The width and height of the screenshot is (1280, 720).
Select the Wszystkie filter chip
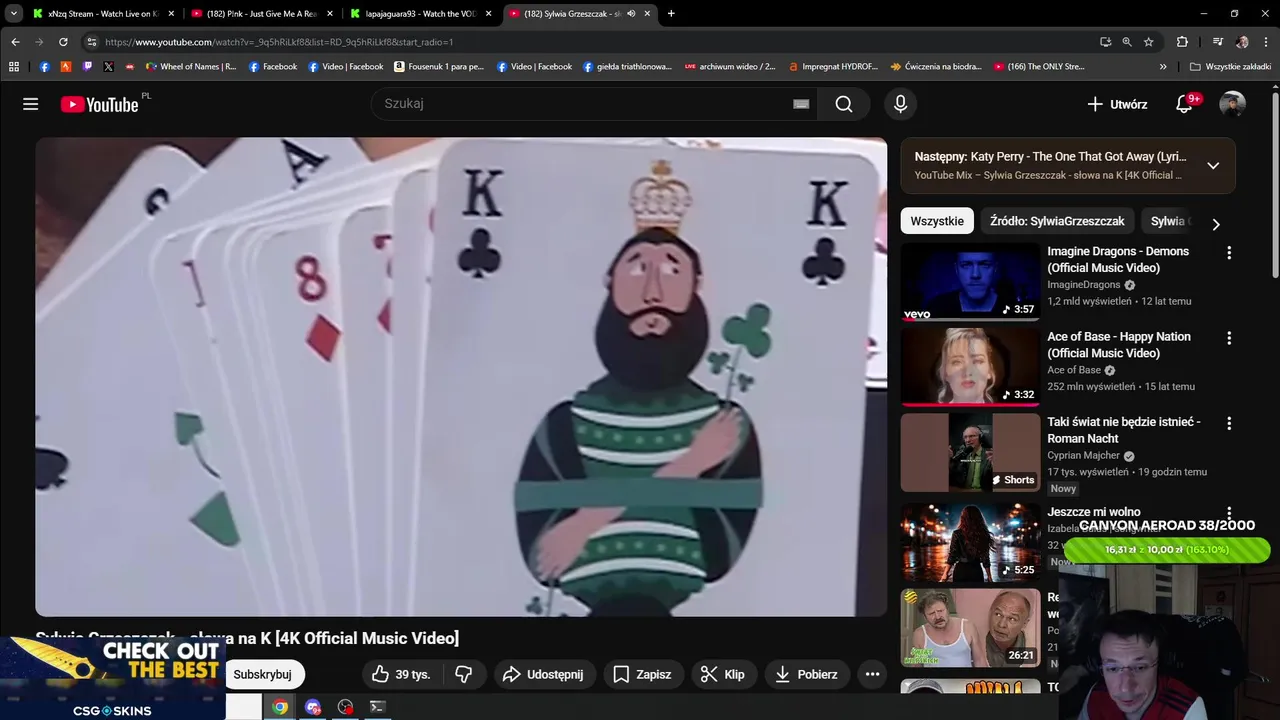(x=937, y=221)
